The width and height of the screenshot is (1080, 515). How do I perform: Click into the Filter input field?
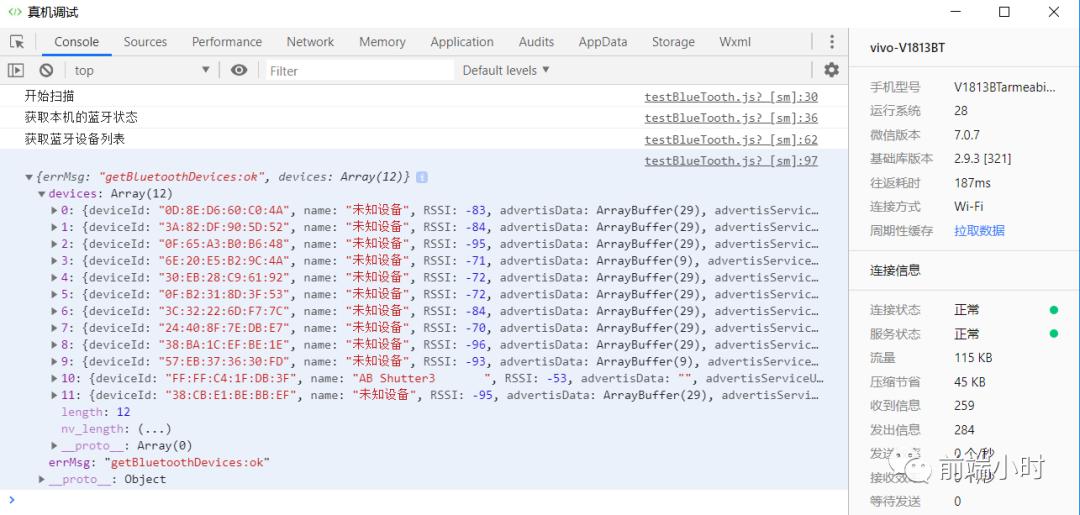coord(355,70)
